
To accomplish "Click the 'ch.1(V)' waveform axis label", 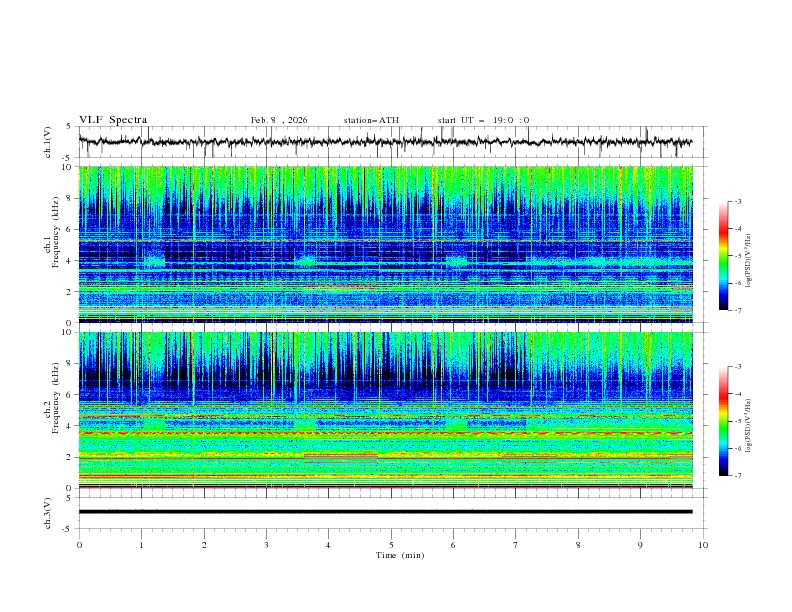I will point(48,142).
